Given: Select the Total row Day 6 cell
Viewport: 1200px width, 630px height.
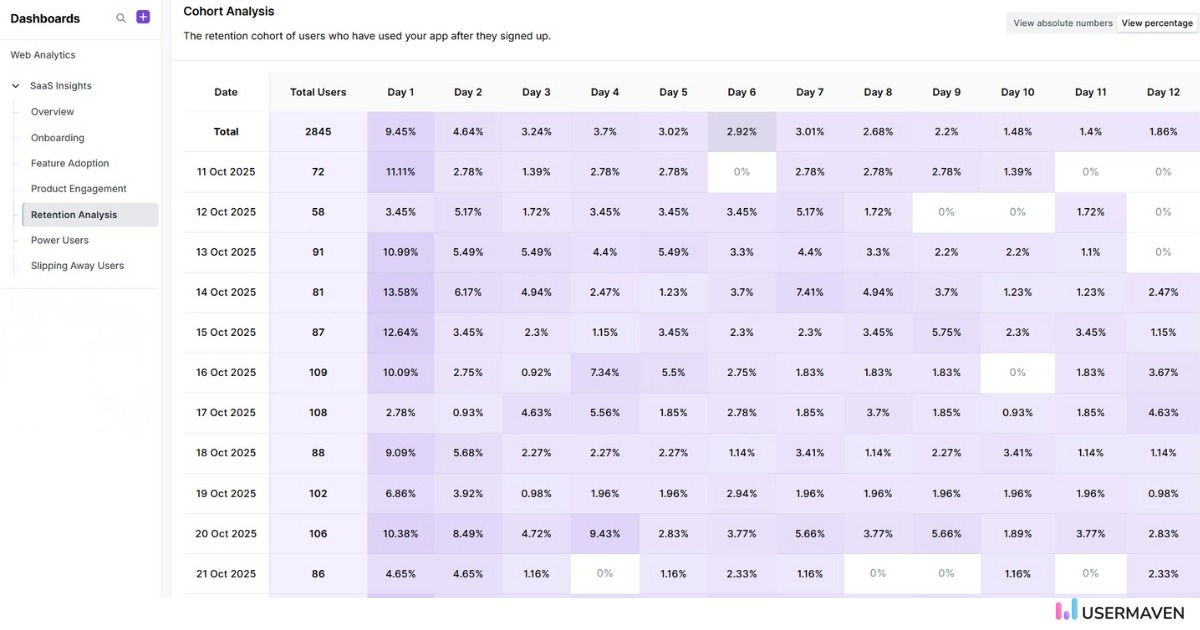Looking at the screenshot, I should (741, 131).
